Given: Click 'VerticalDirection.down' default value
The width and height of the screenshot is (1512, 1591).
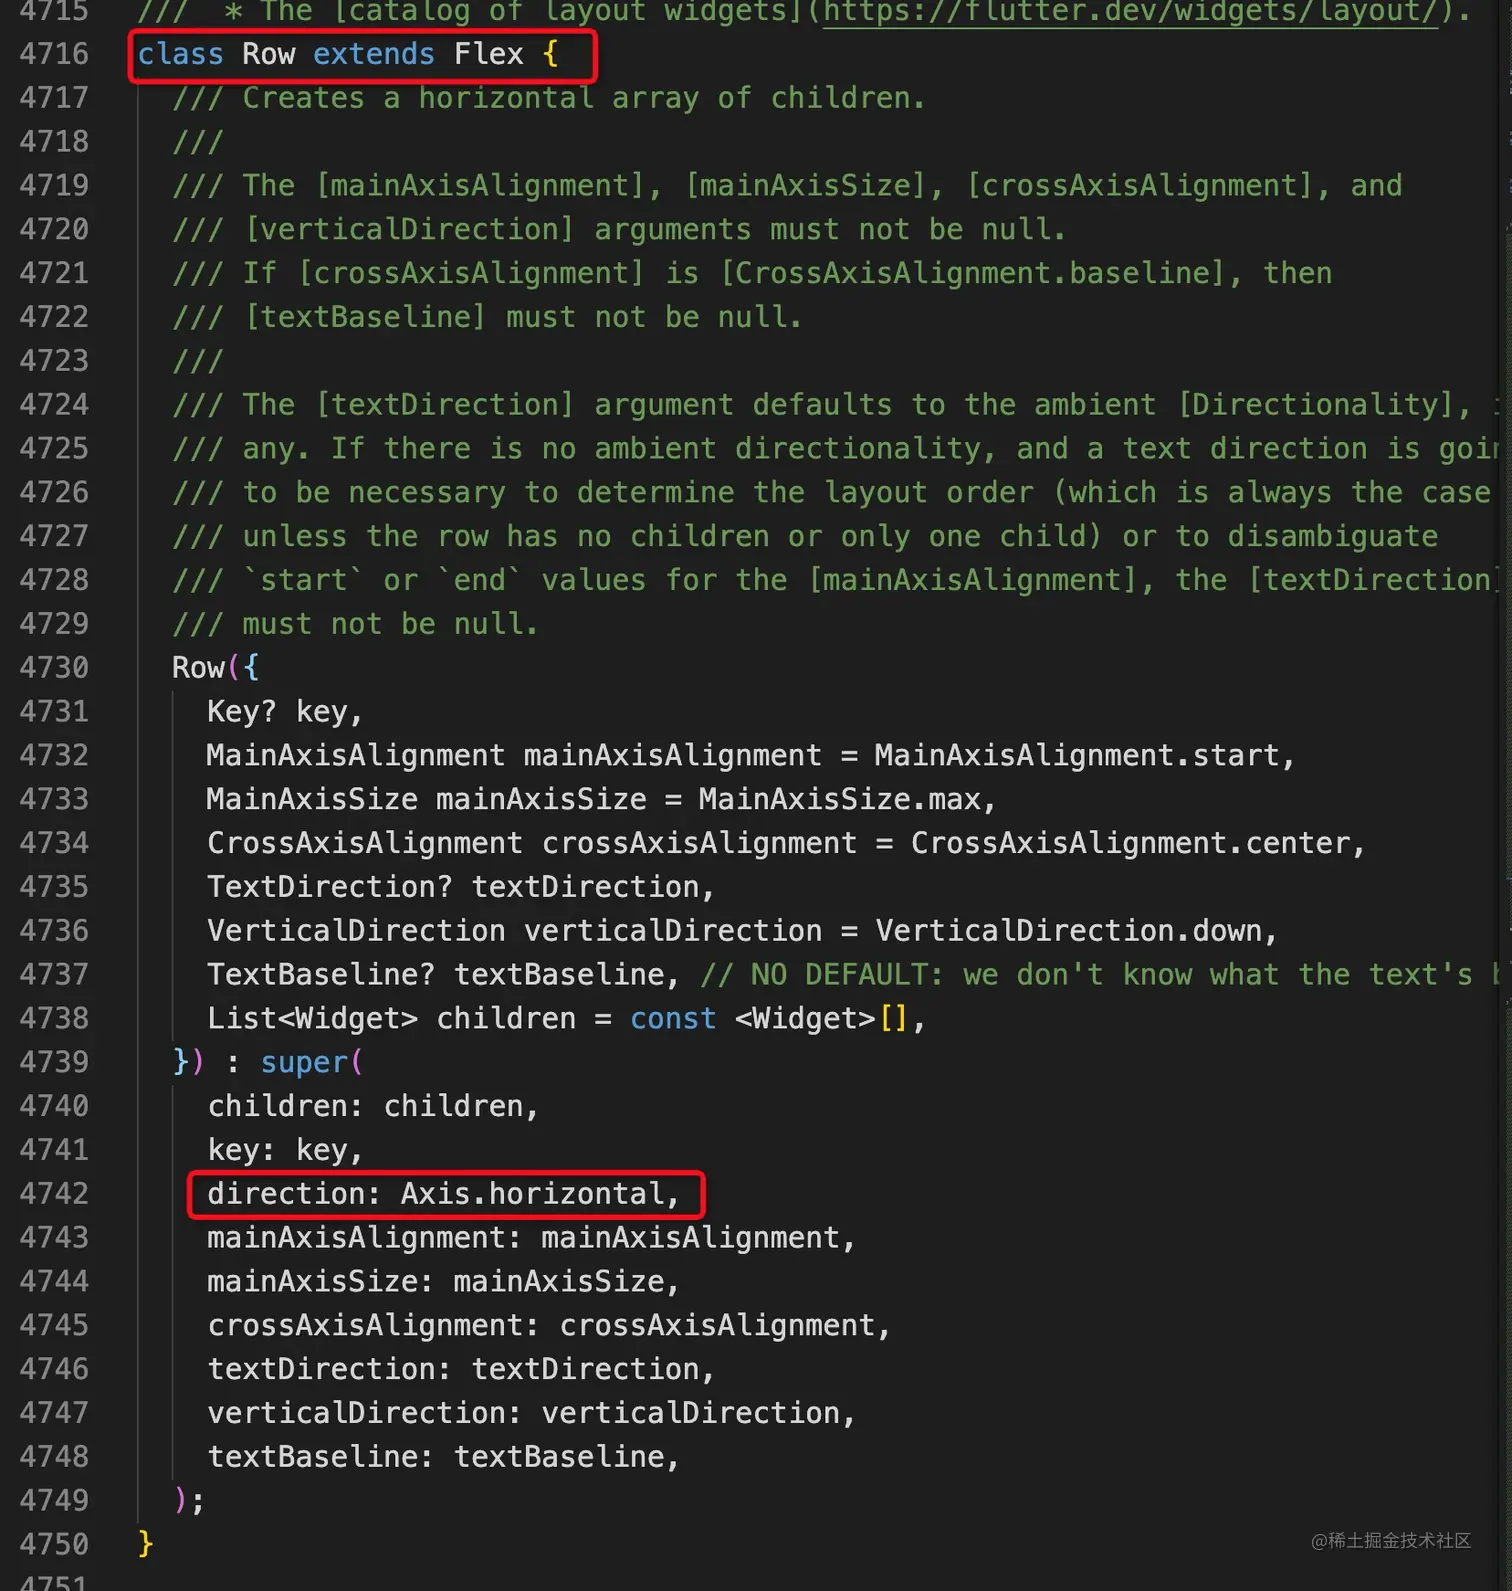Looking at the screenshot, I should (1068, 931).
